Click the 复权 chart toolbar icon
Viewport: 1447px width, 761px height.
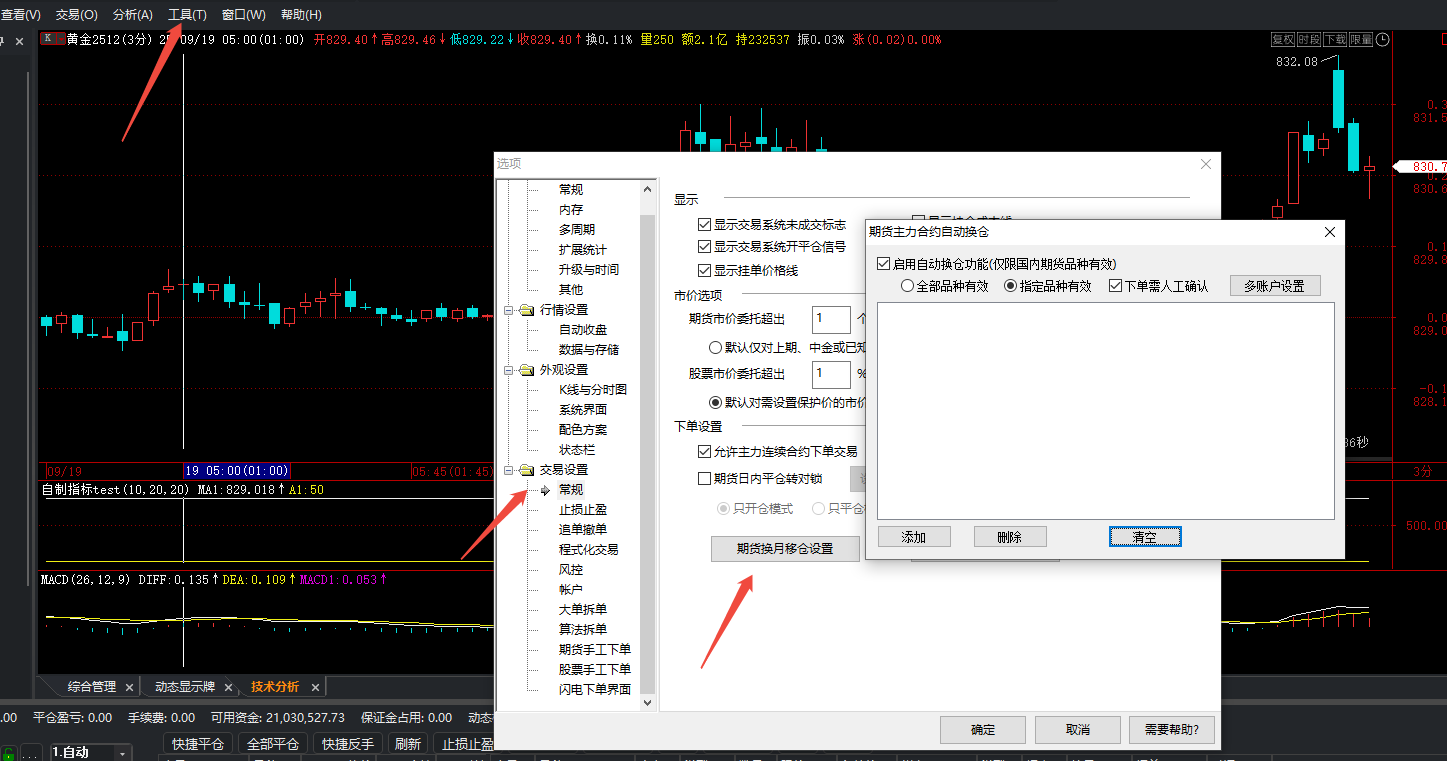pos(1283,40)
